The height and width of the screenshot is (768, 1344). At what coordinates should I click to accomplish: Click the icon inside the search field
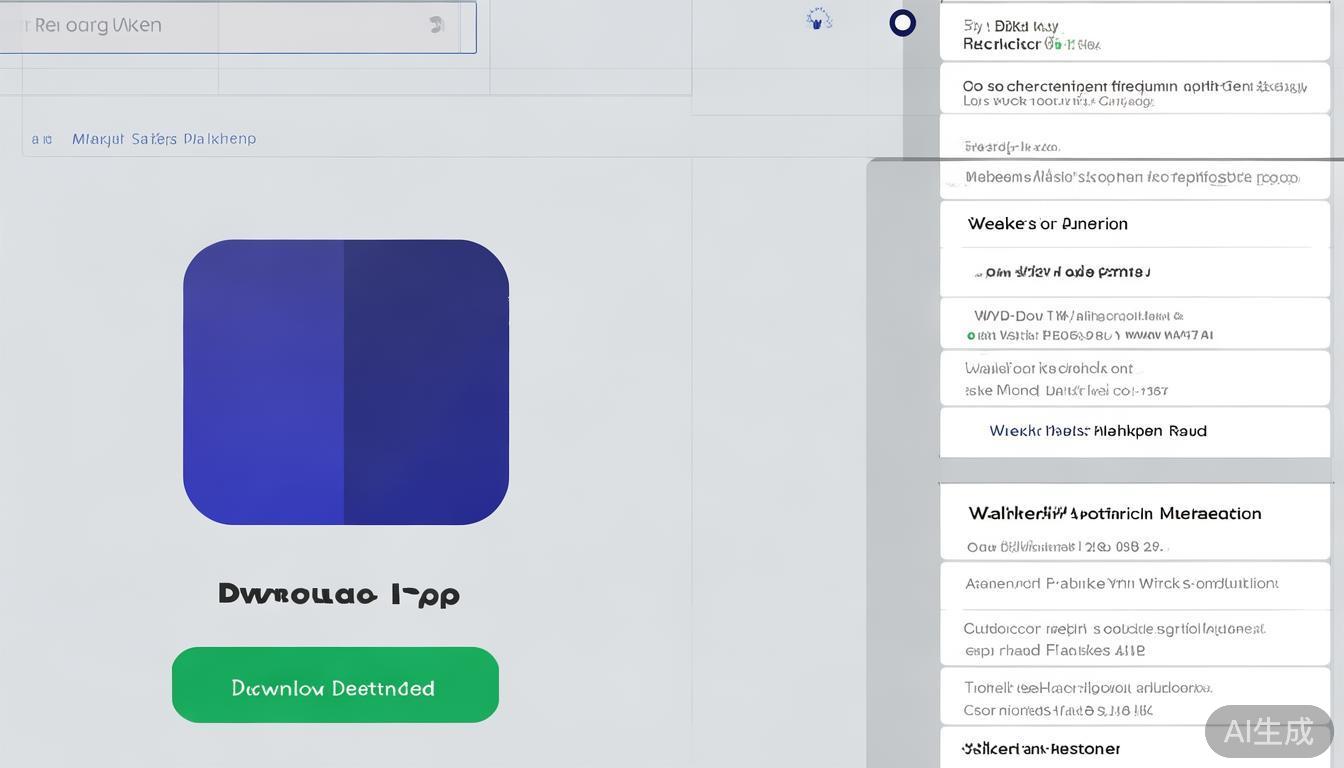436,25
